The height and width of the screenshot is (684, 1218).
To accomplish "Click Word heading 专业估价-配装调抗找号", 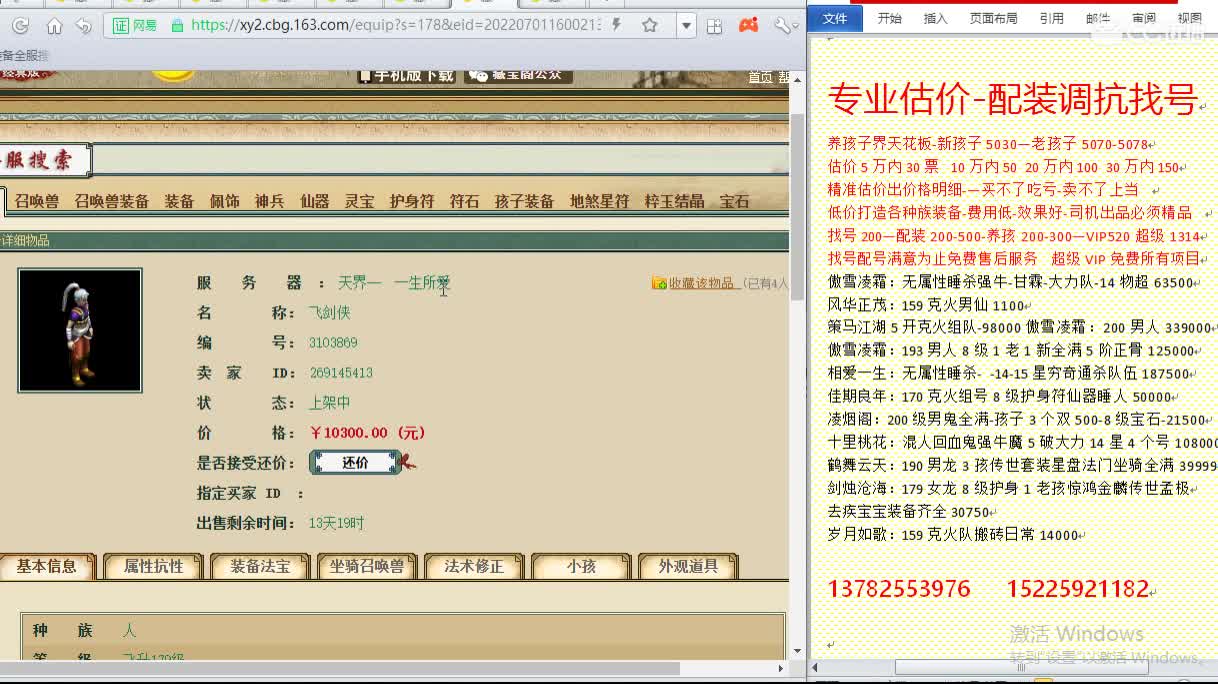I will click(x=1012, y=100).
